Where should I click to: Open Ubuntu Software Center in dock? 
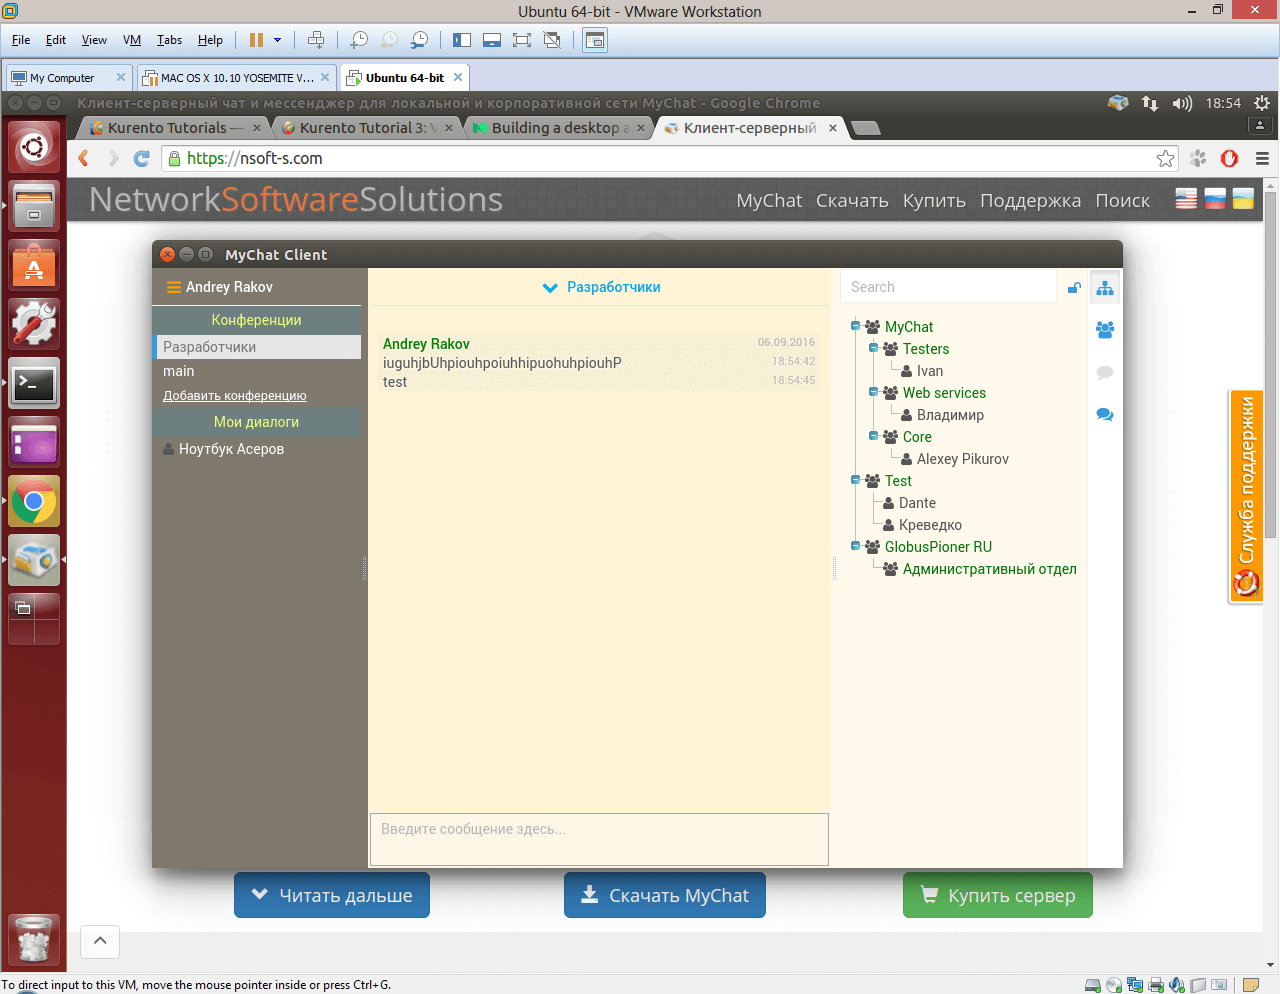[34, 265]
